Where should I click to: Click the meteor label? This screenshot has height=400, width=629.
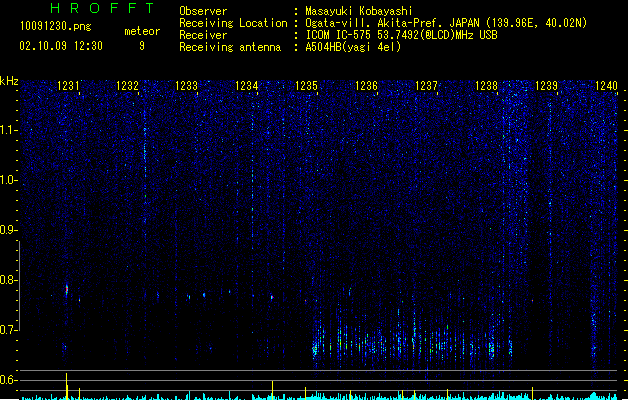[142, 31]
